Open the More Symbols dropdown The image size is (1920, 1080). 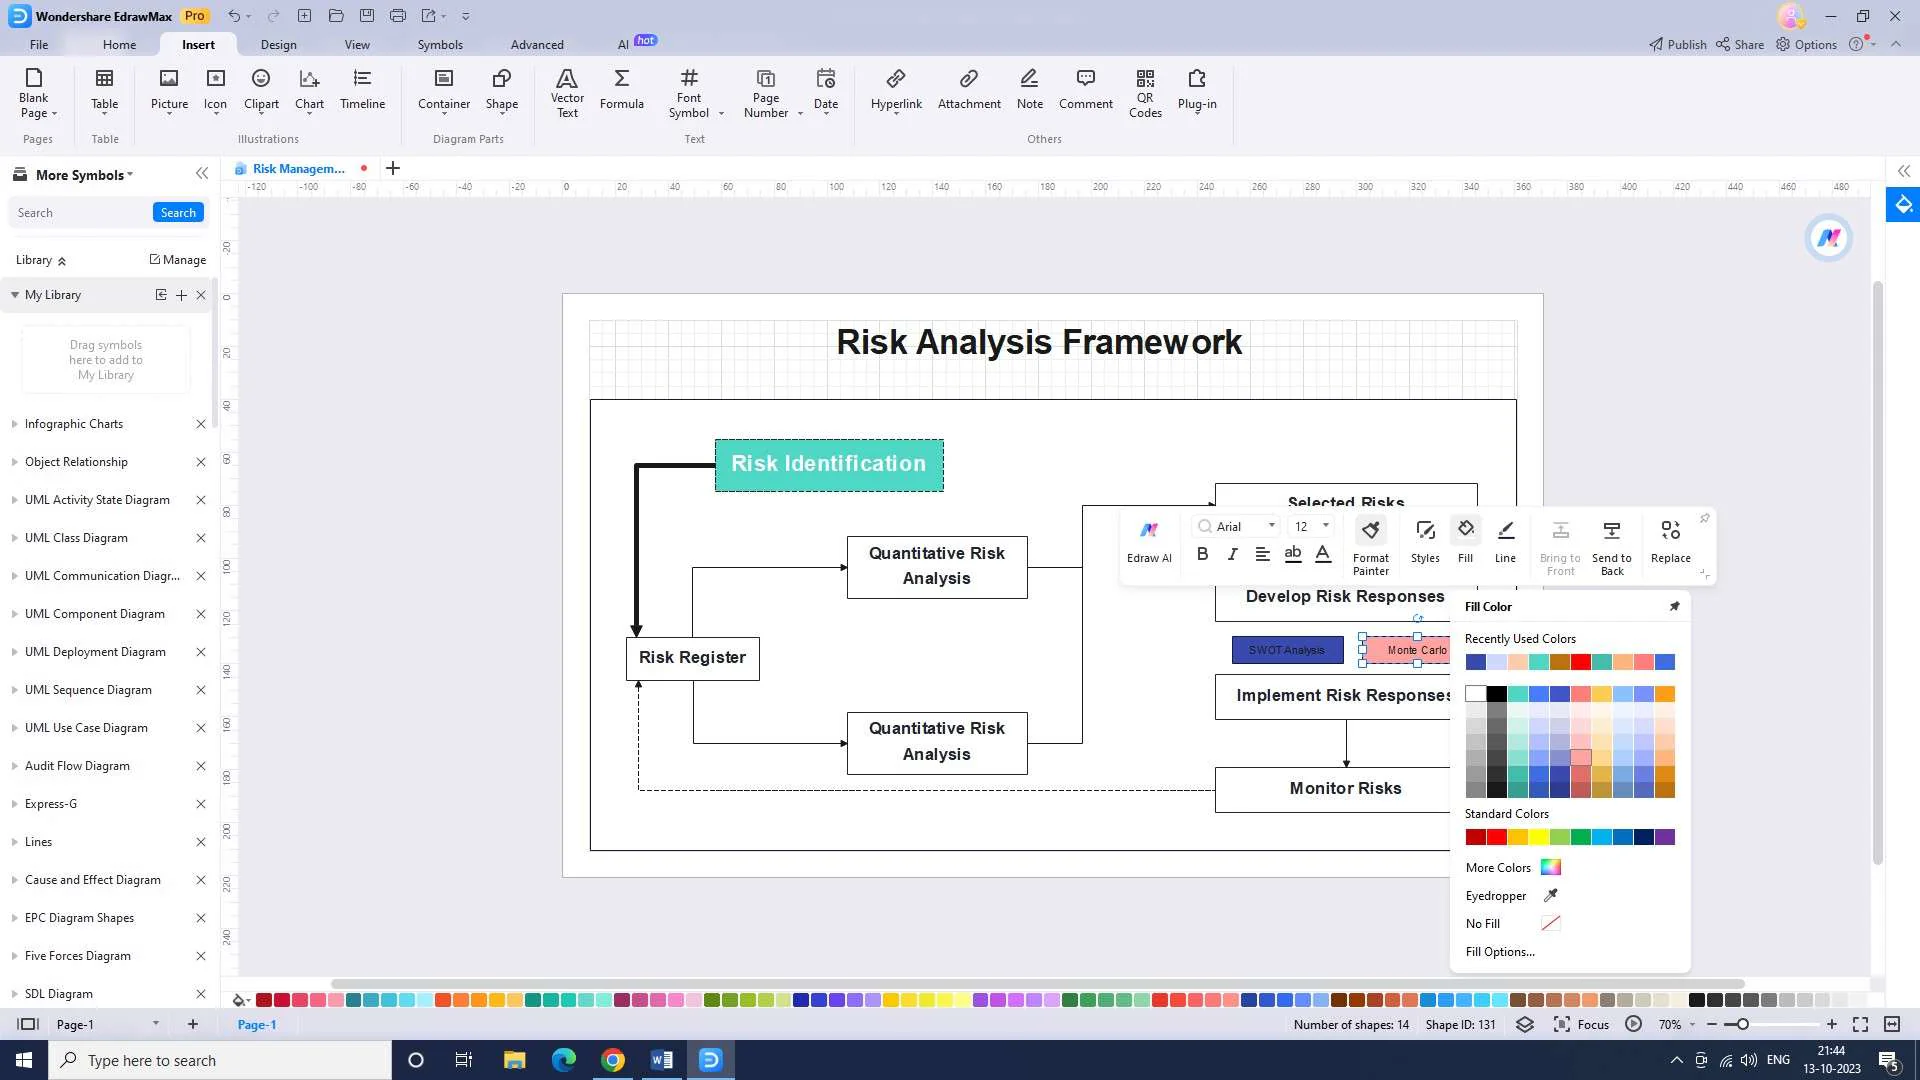tap(84, 175)
